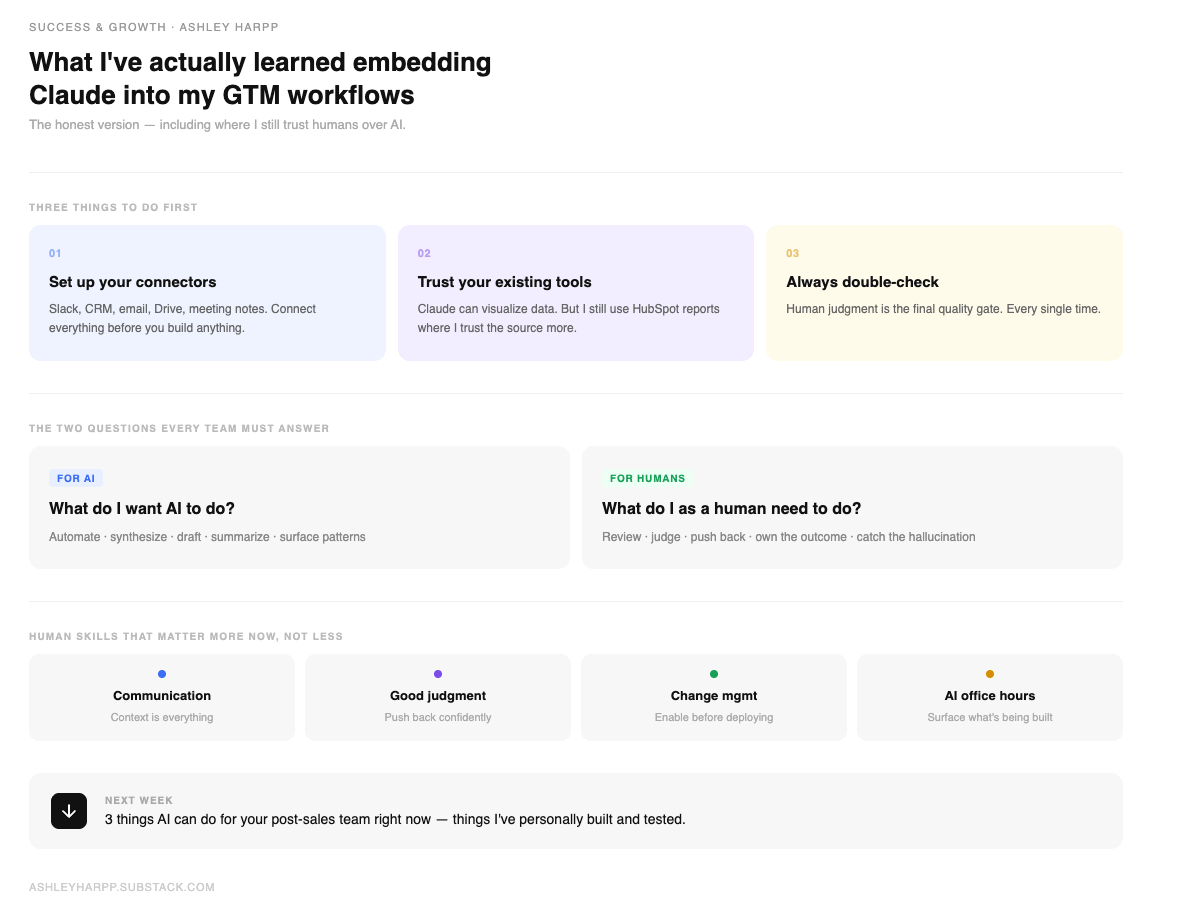The height and width of the screenshot is (918, 1185).
Task: Select the Communication skill tile
Action: coord(162,697)
